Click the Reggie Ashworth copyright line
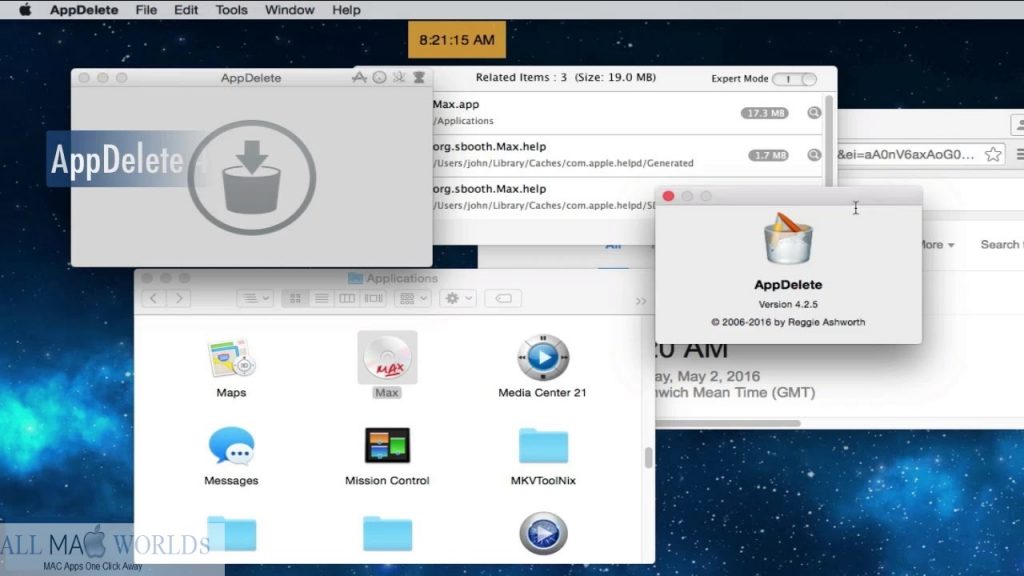The image size is (1024, 576). point(788,322)
